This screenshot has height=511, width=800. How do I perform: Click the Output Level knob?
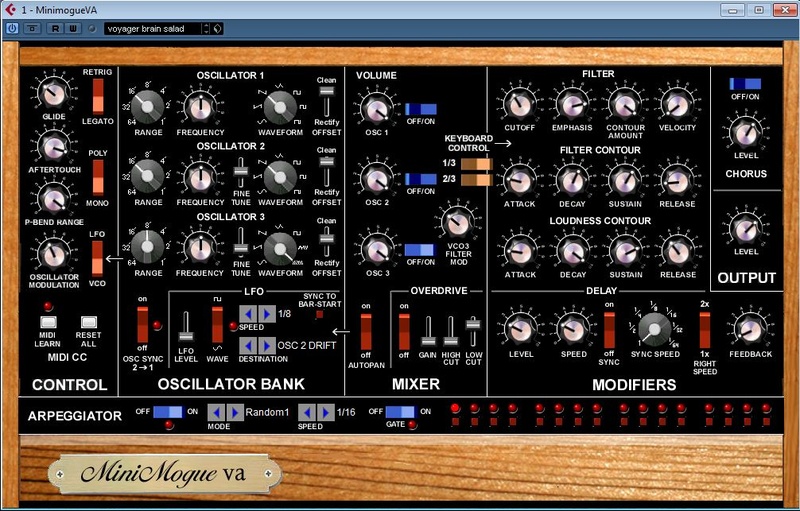coord(745,228)
